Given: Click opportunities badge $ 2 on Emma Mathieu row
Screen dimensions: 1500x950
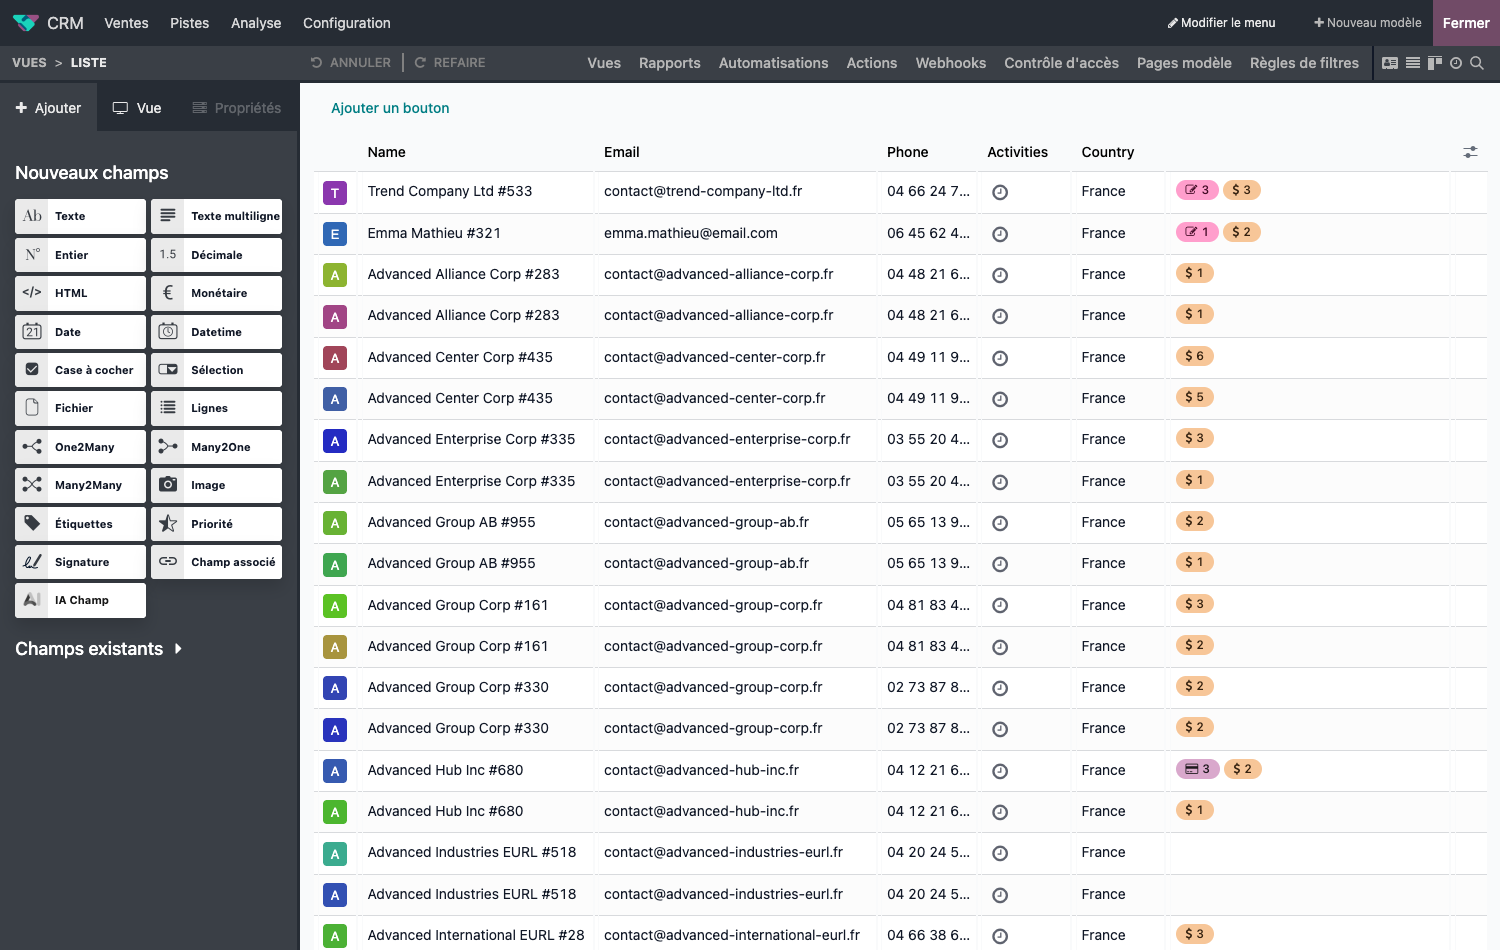Looking at the screenshot, I should point(1242,232).
